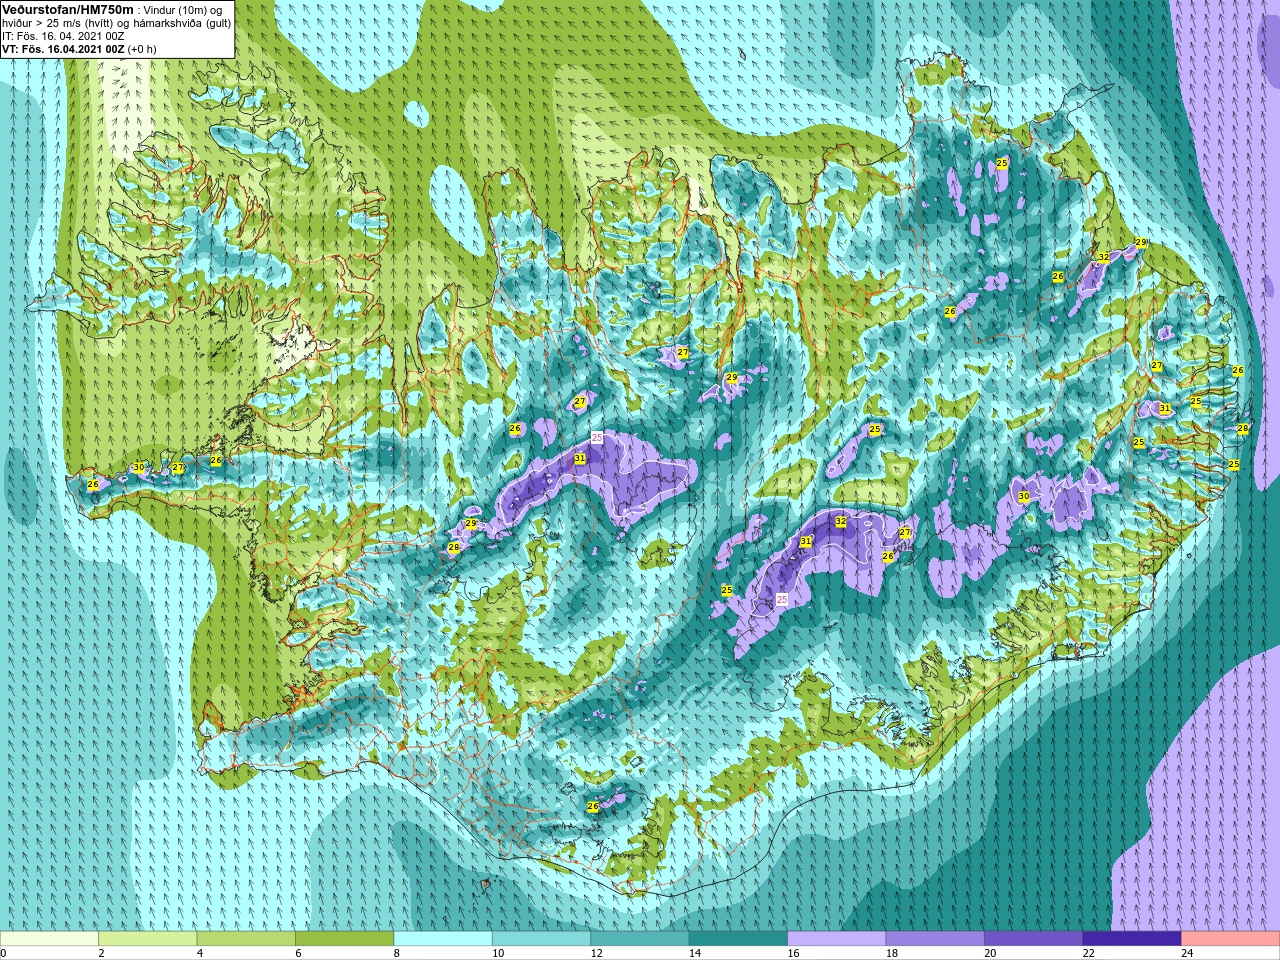Click the 'VT: Fös. 16.04.2021 00Z (+0 h)' line

tap(79, 49)
